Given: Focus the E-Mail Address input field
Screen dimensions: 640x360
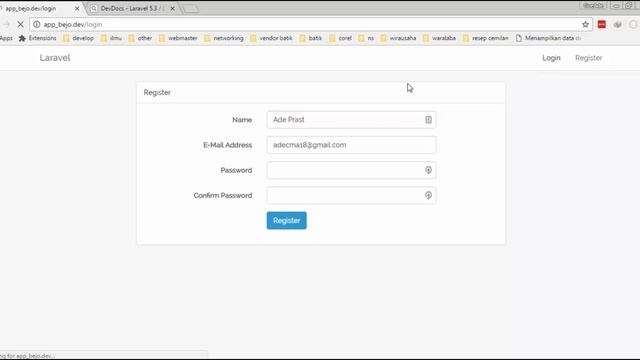Looking at the screenshot, I should (351, 145).
